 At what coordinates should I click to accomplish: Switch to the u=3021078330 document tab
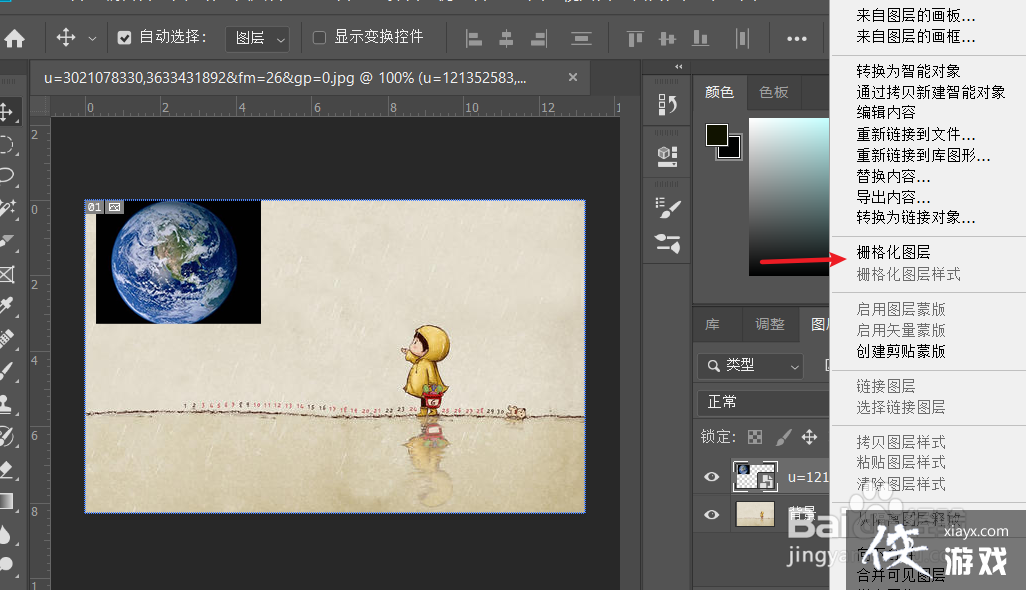coord(285,78)
